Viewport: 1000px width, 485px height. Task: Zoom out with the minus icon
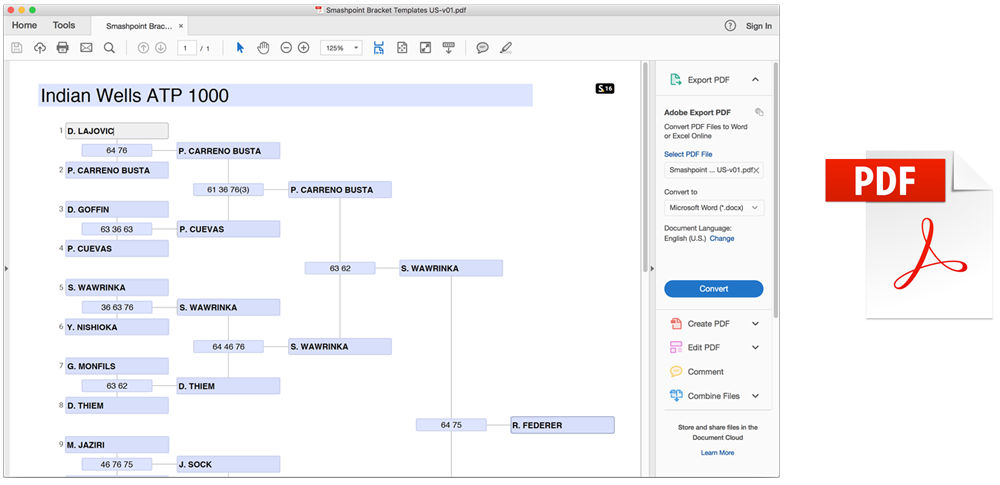coord(286,48)
